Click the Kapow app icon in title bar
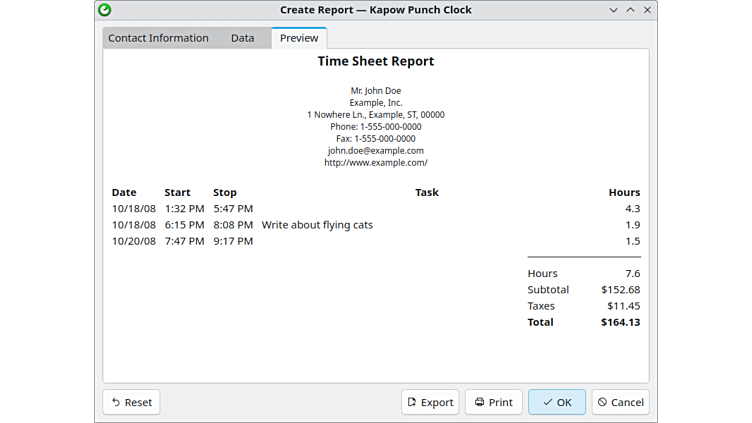 [x=105, y=10]
